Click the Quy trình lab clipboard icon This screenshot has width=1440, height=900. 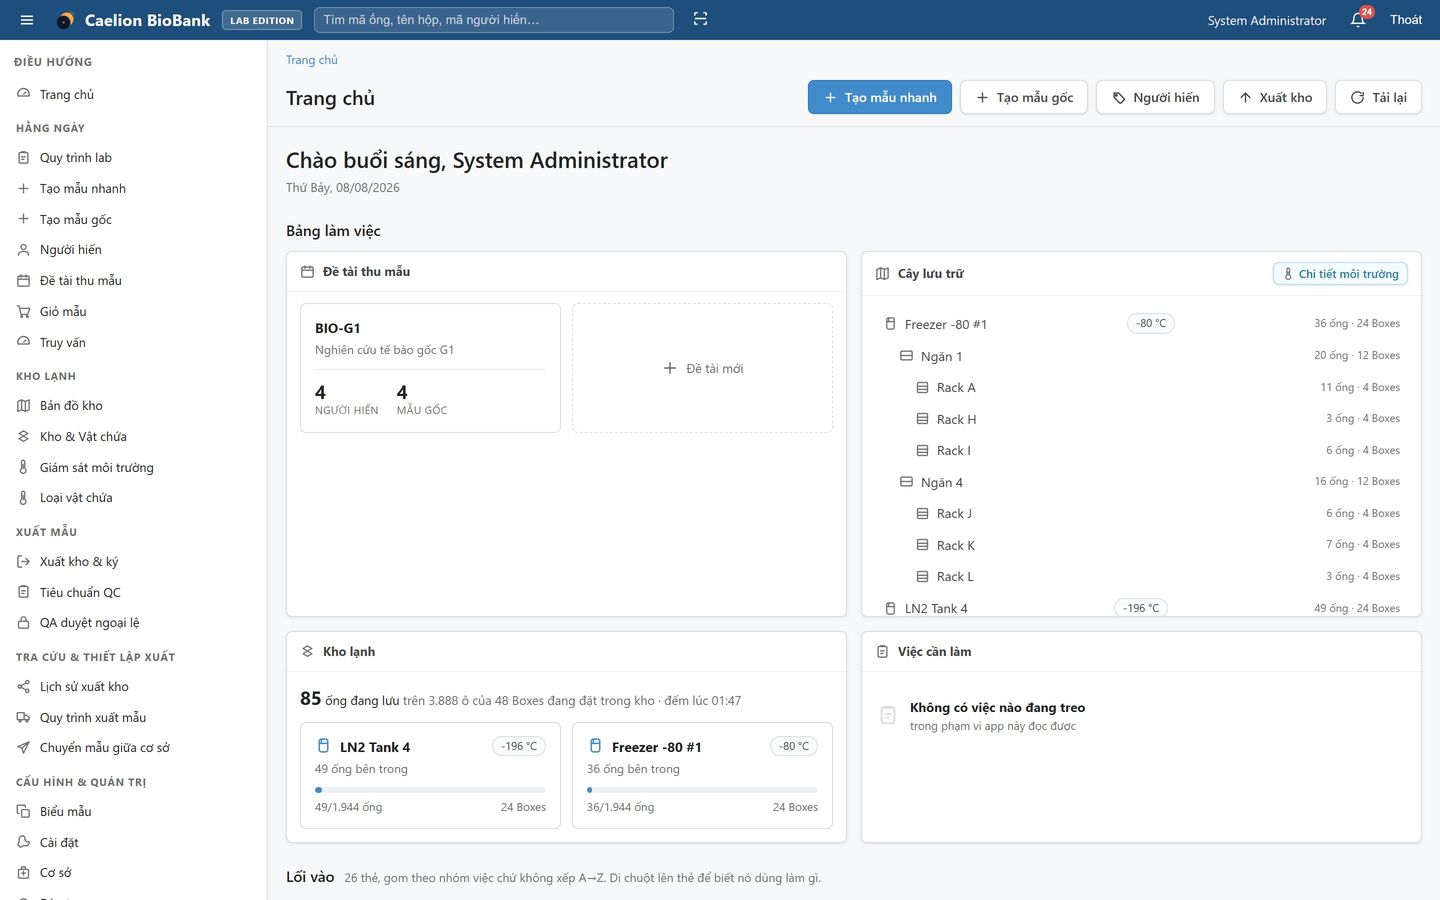[23, 157]
